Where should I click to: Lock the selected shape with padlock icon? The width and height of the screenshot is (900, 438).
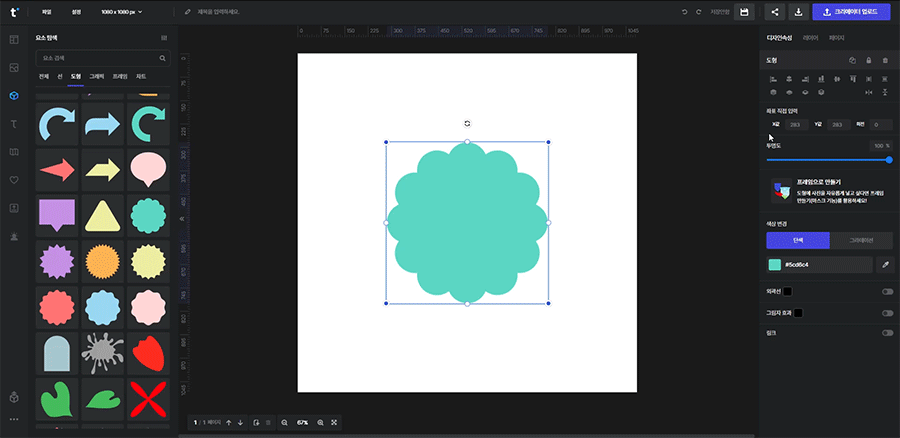point(868,61)
